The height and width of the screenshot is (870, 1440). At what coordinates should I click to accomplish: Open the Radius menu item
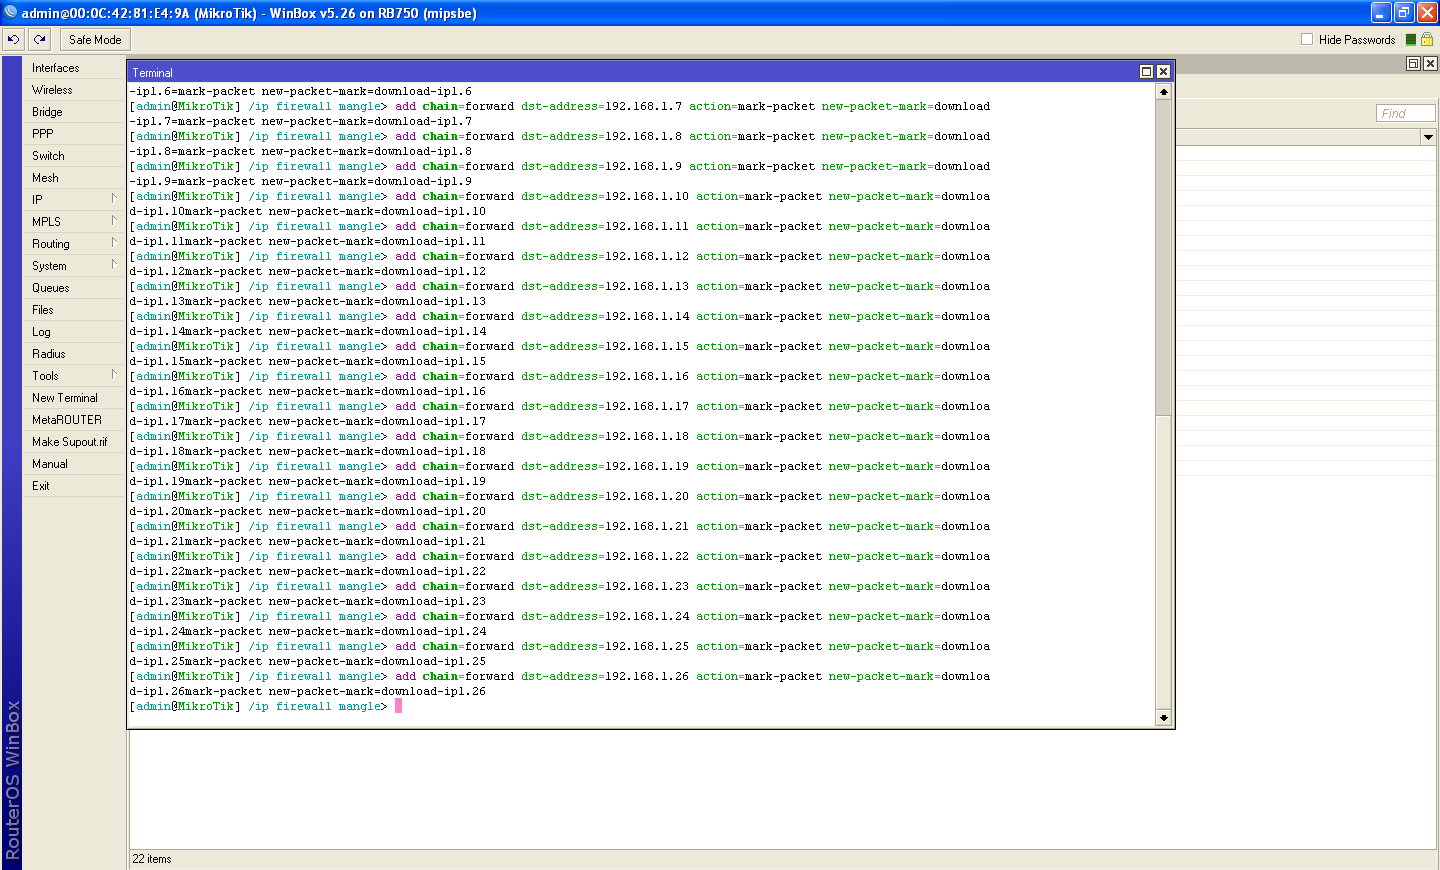click(49, 354)
